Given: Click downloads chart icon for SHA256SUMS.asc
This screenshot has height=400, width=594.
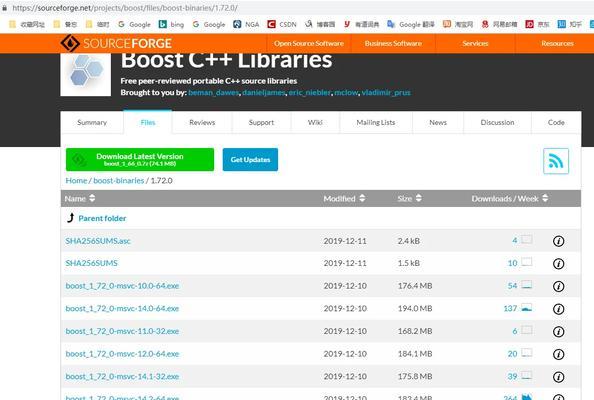Looking at the screenshot, I should (x=527, y=239).
